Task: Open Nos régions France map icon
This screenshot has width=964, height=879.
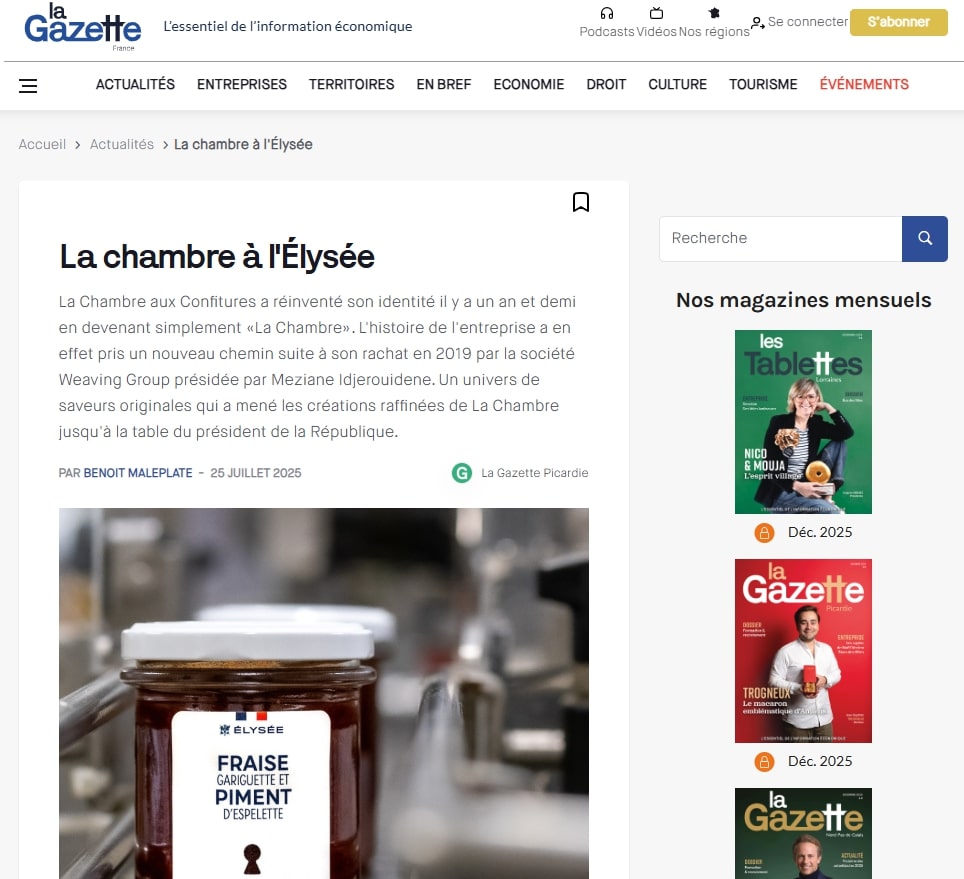Action: (x=714, y=13)
